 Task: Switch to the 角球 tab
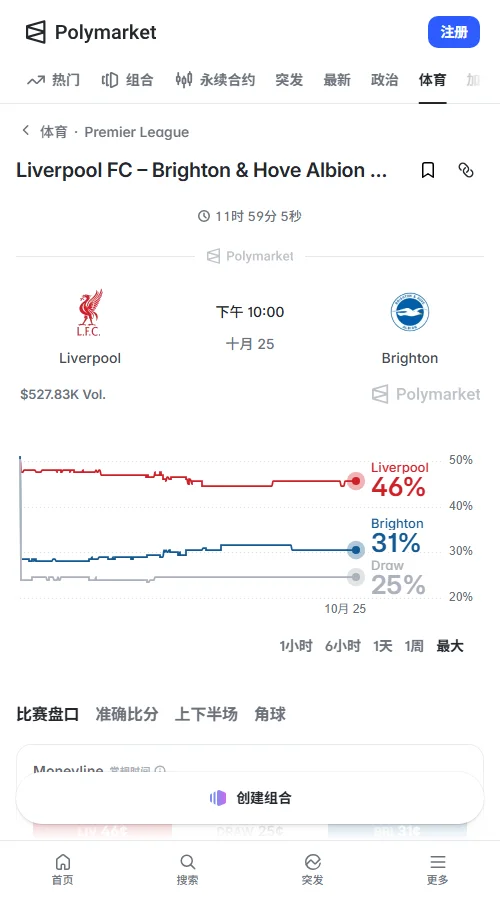pos(270,714)
